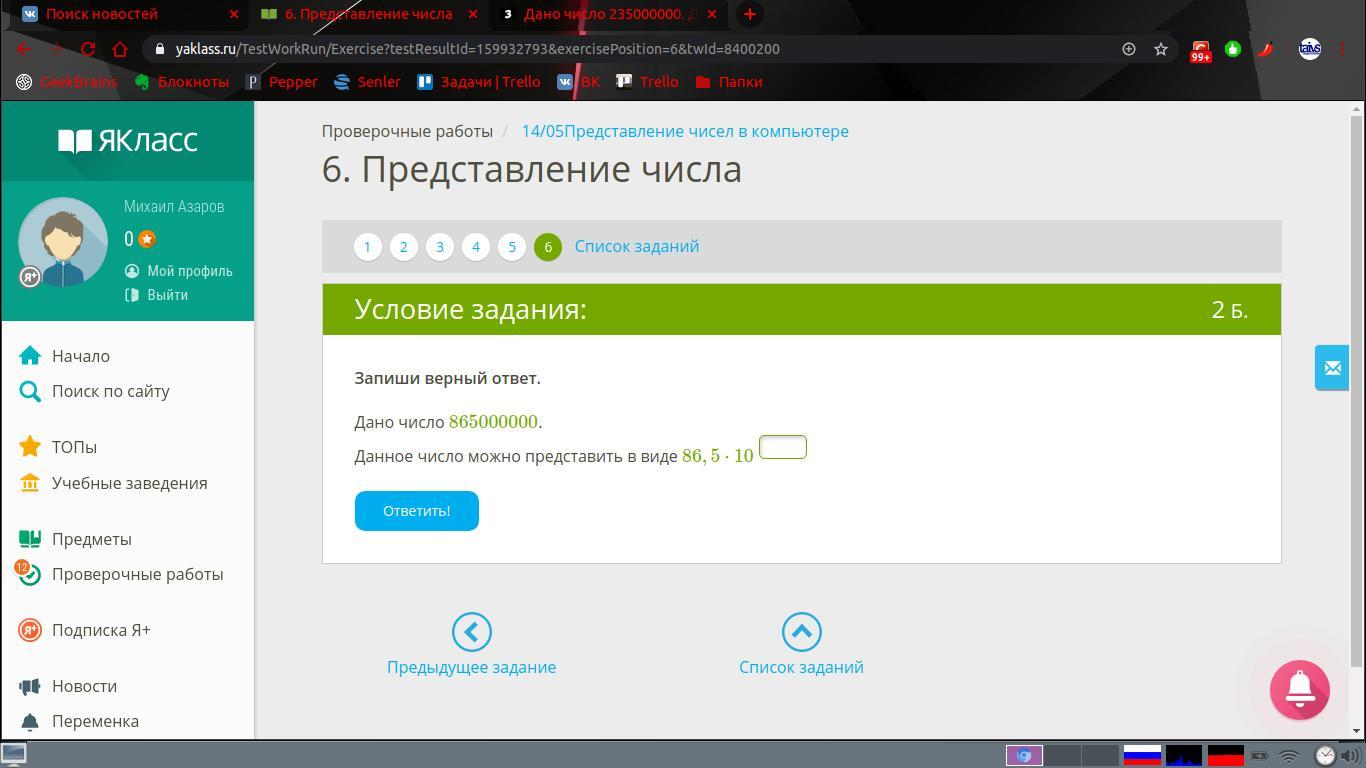Open the browser home page
This screenshot has width=1366, height=768.
pos(120,48)
